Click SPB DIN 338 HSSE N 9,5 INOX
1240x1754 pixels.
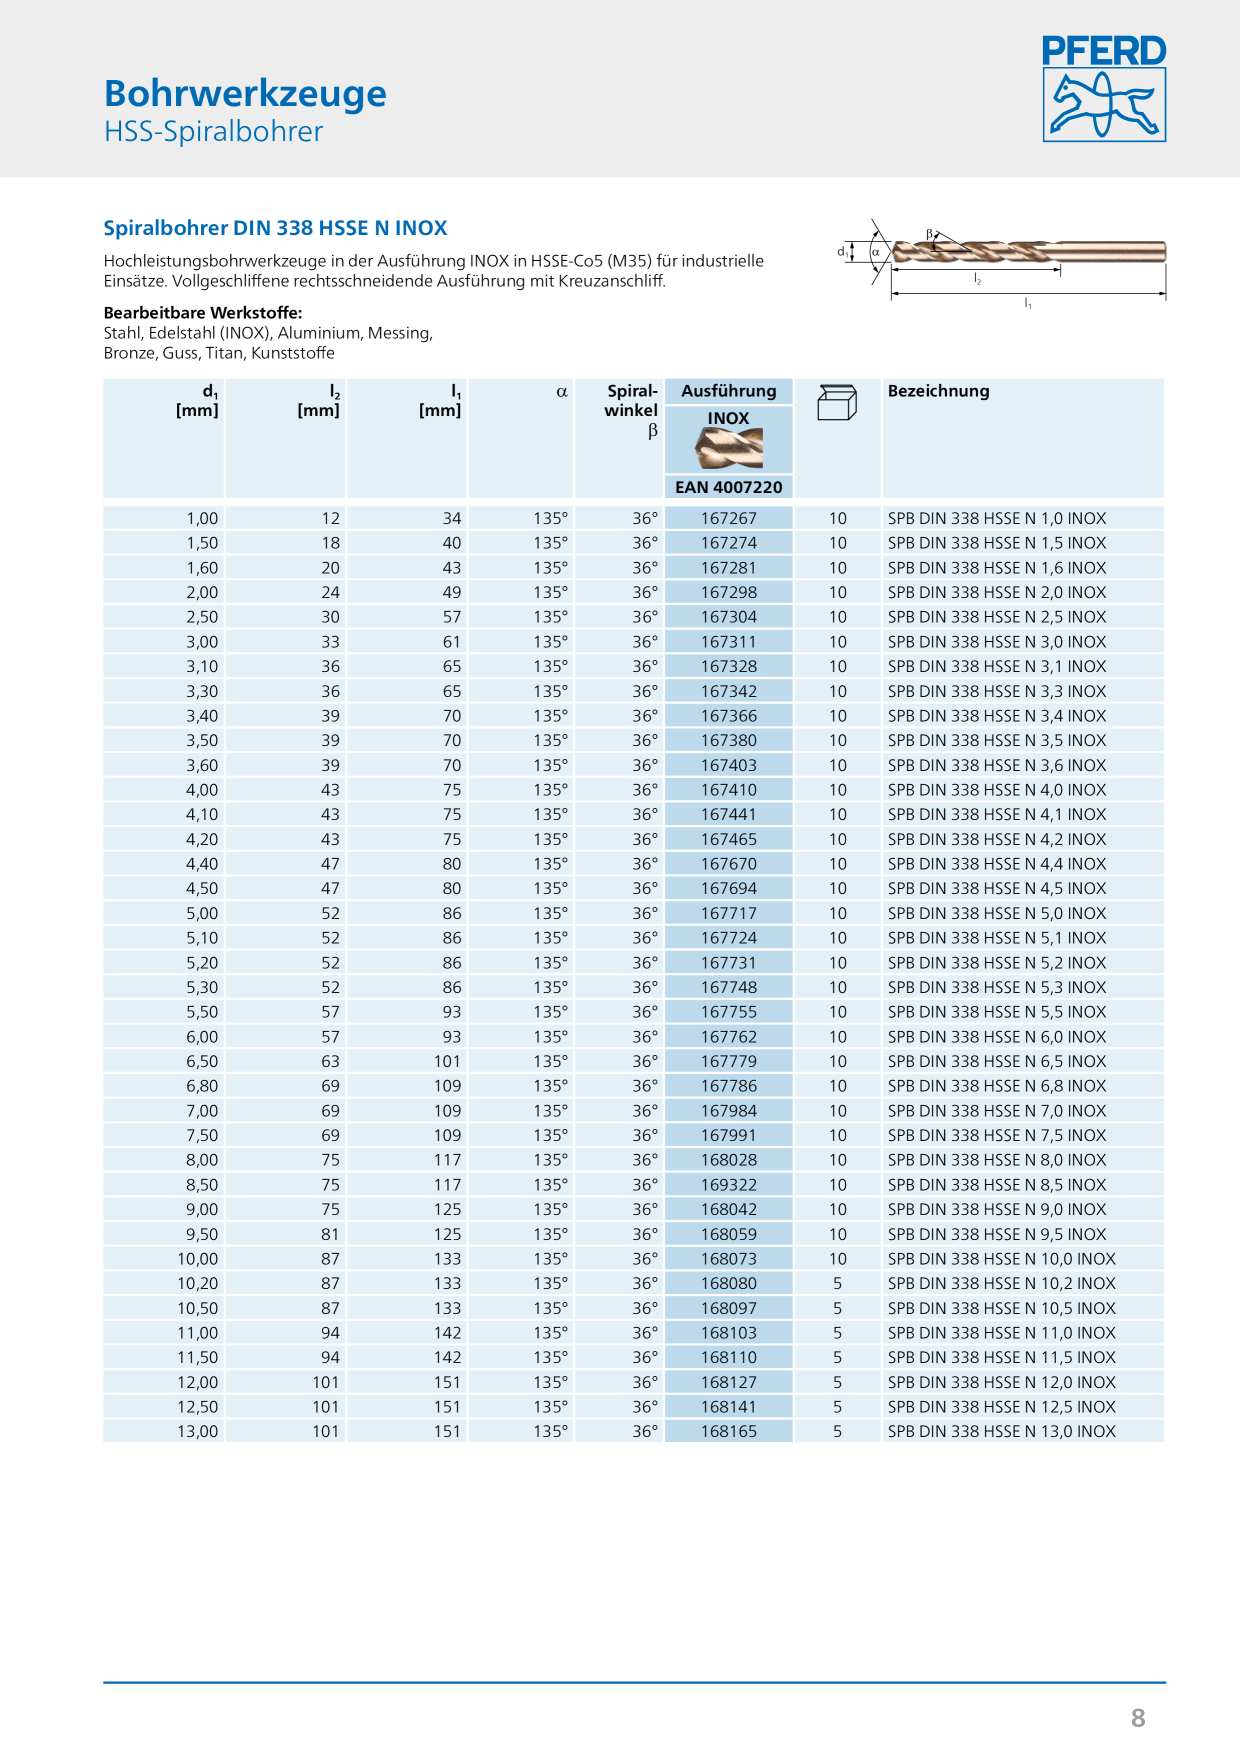[997, 1234]
